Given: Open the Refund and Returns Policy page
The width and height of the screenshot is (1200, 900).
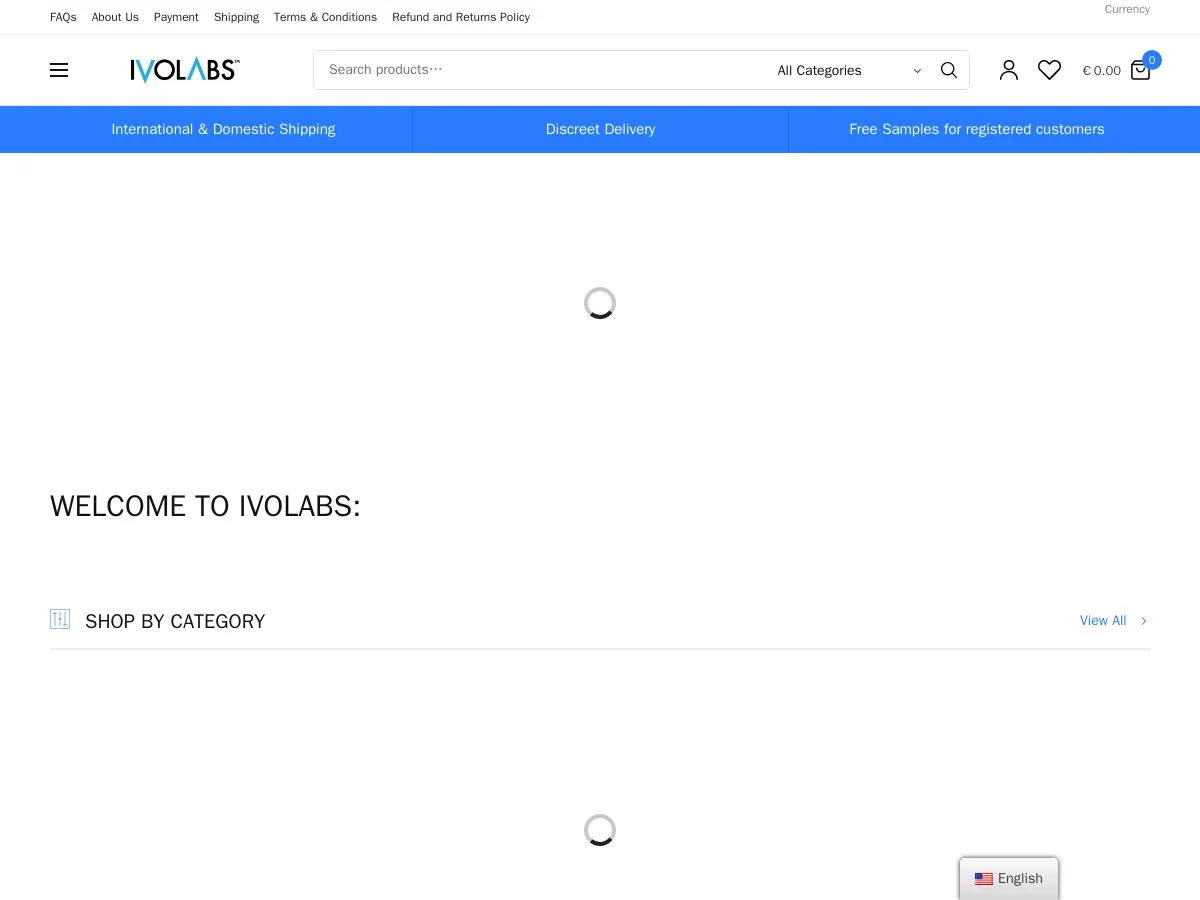Looking at the screenshot, I should tap(461, 17).
